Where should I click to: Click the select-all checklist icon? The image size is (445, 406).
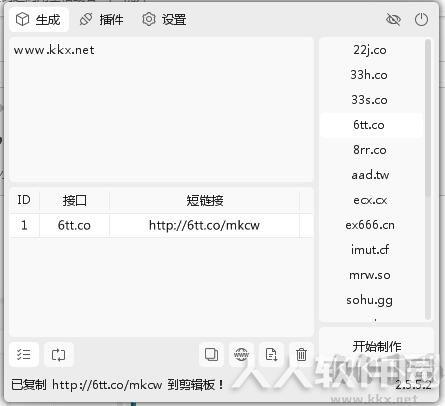click(24, 354)
